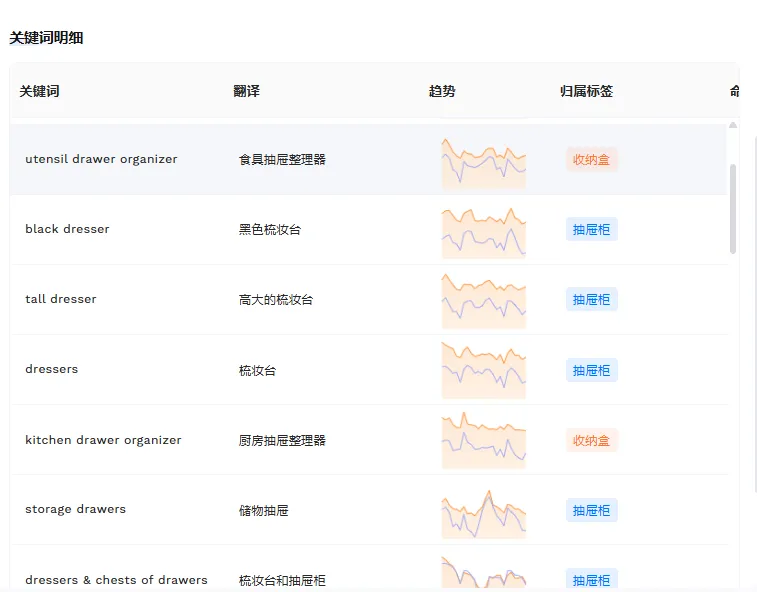
Task: Click the table's vertical scrollbar thumb
Action: [x=732, y=209]
